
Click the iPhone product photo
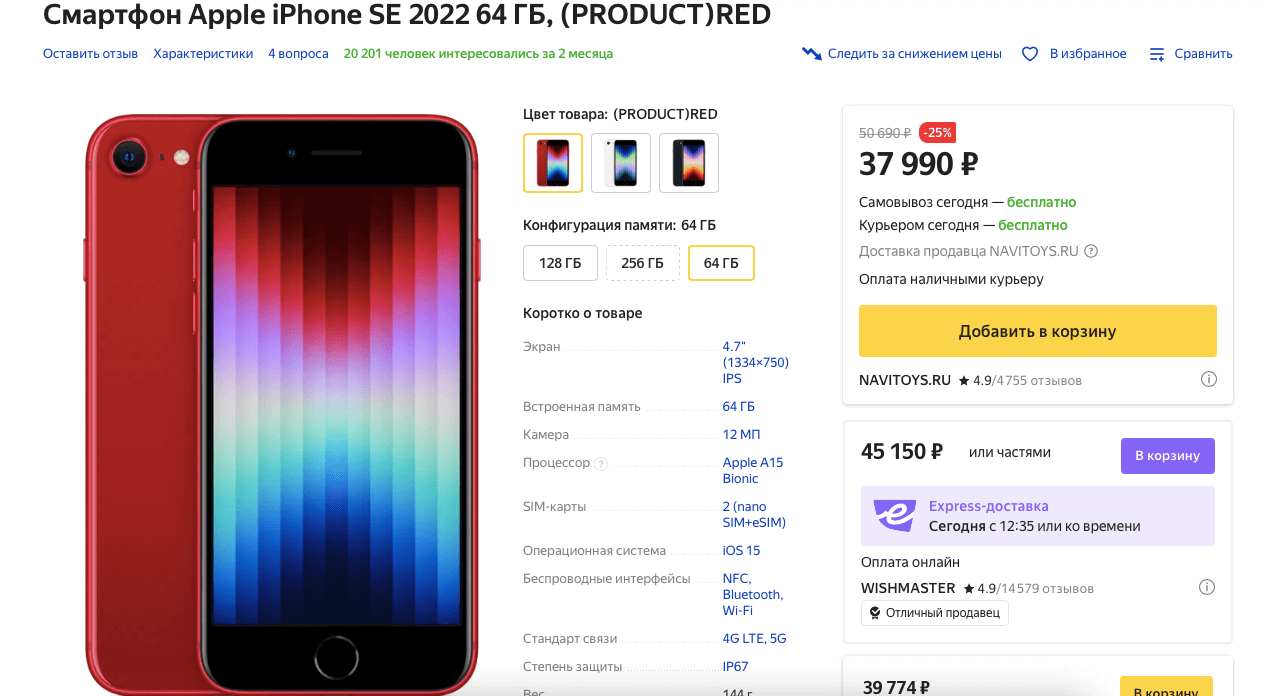(283, 400)
